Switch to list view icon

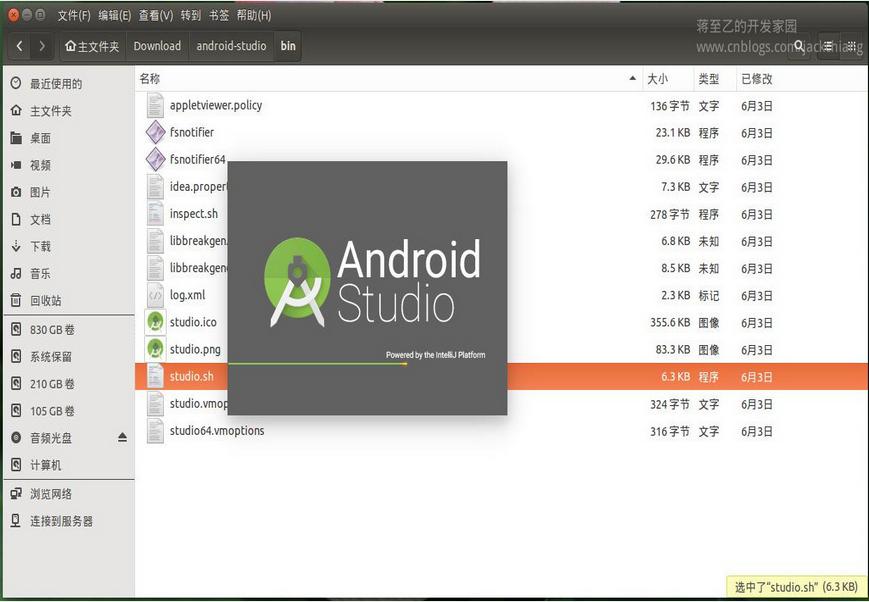tap(828, 46)
